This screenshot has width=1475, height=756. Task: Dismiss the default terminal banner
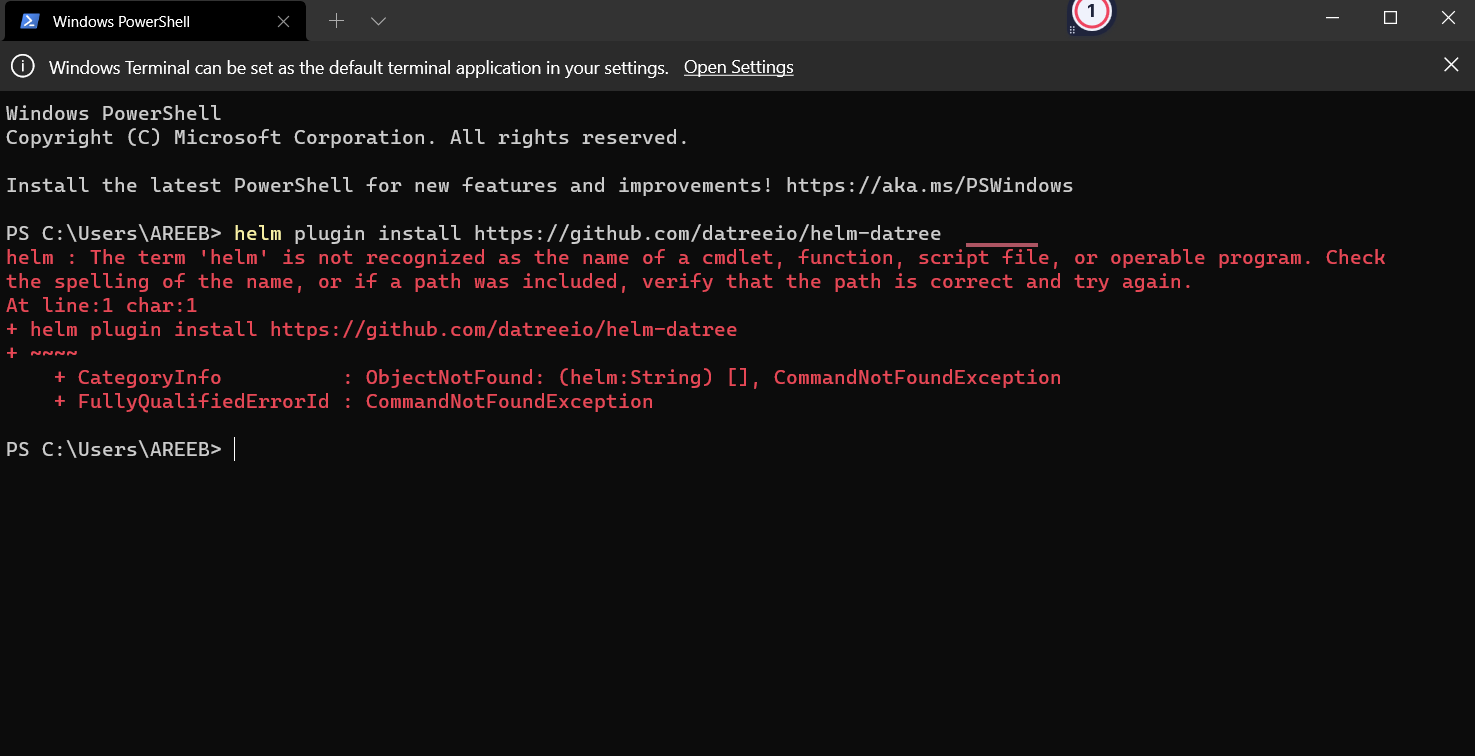pos(1451,64)
